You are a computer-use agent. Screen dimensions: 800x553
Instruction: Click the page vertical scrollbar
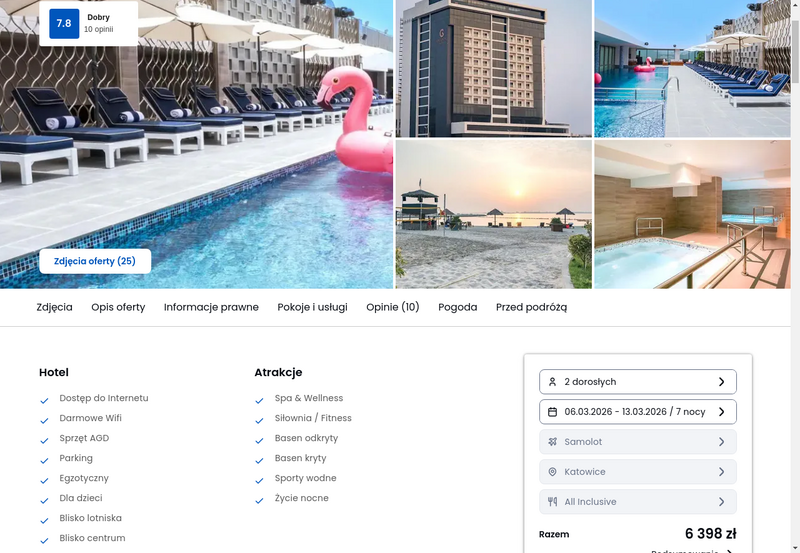click(x=795, y=276)
